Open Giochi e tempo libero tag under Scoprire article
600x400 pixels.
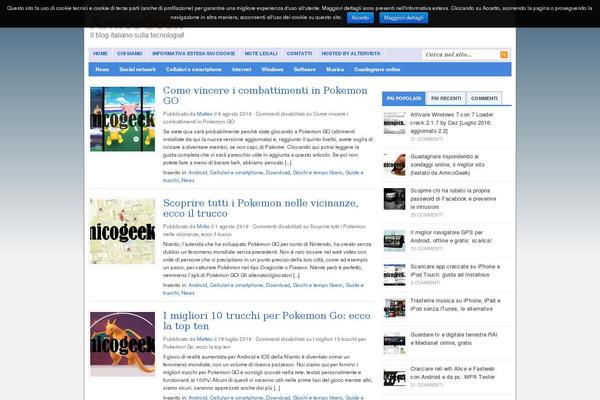click(x=318, y=285)
